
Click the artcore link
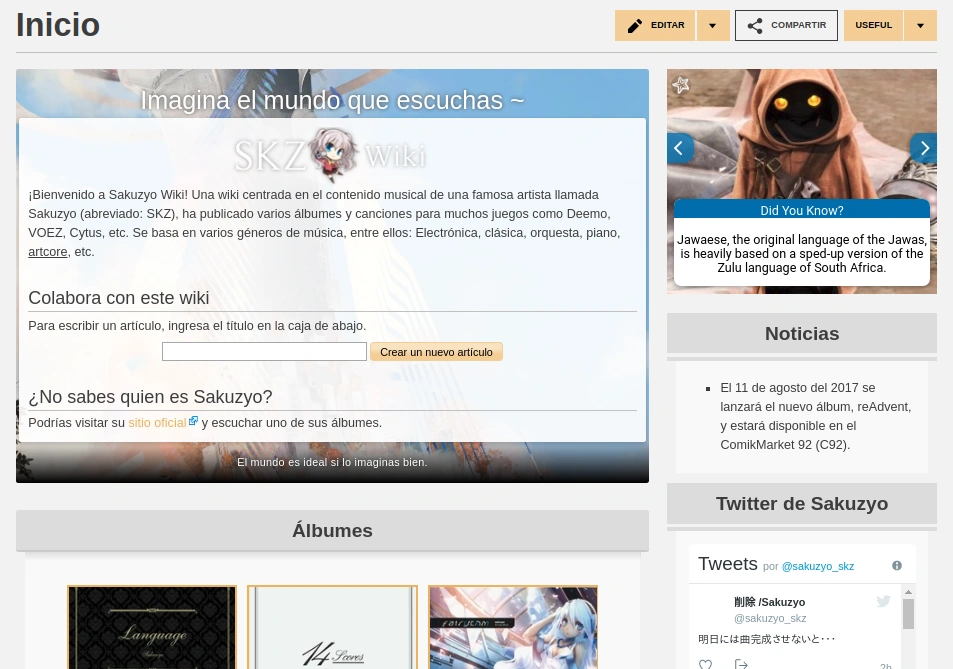47,252
